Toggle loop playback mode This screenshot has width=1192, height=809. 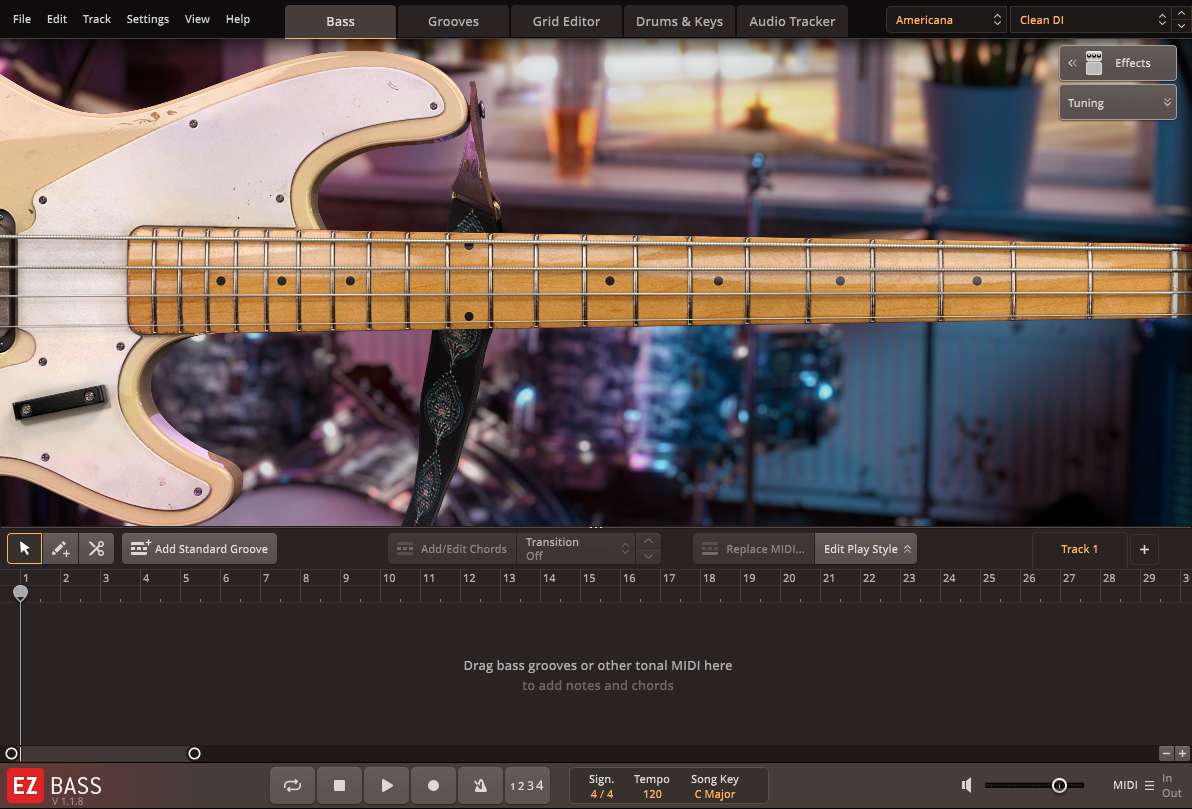coord(292,785)
